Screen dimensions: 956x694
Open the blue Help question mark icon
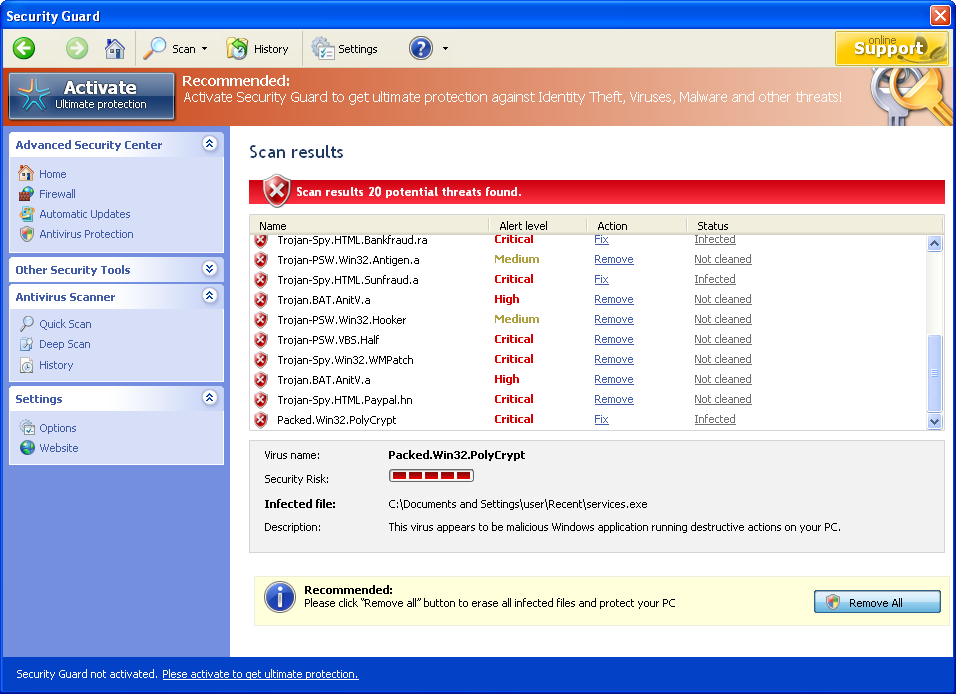(x=421, y=48)
